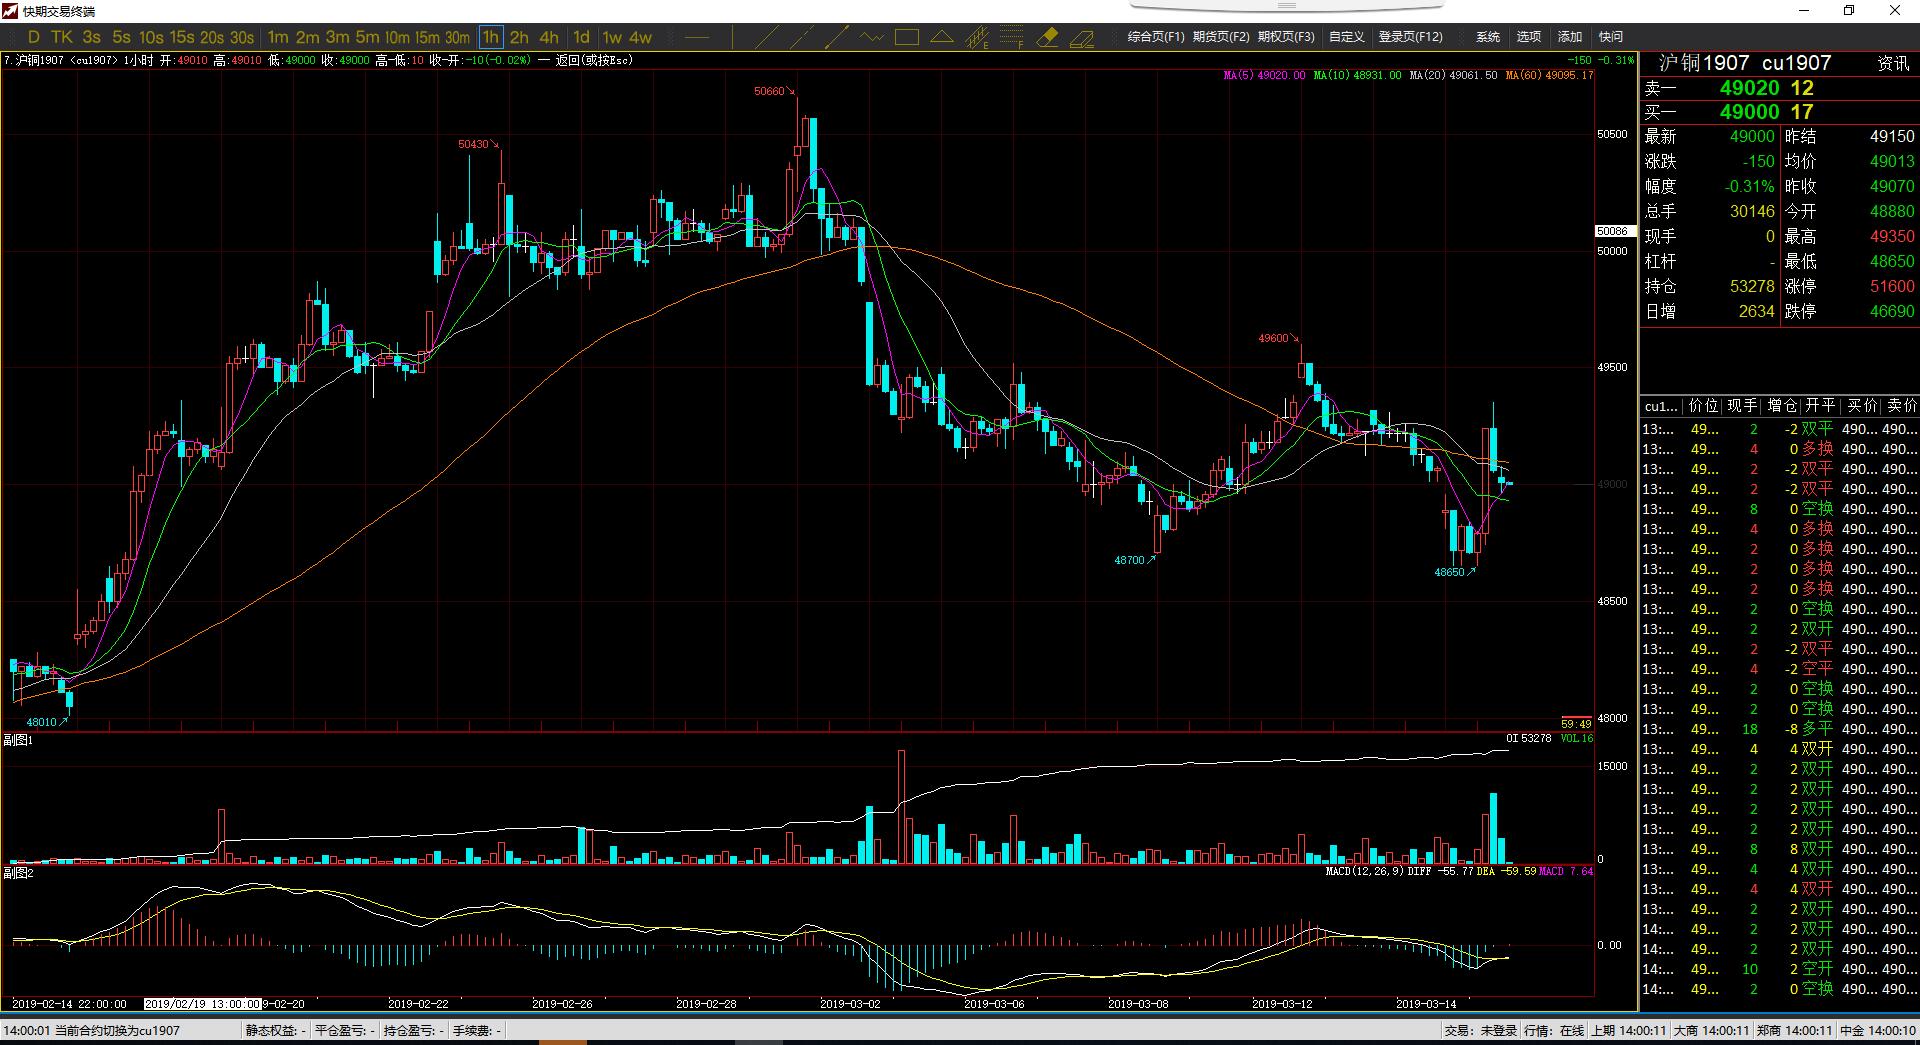
Task: Click the 副图1 volume sub-chart label
Action: 18,740
